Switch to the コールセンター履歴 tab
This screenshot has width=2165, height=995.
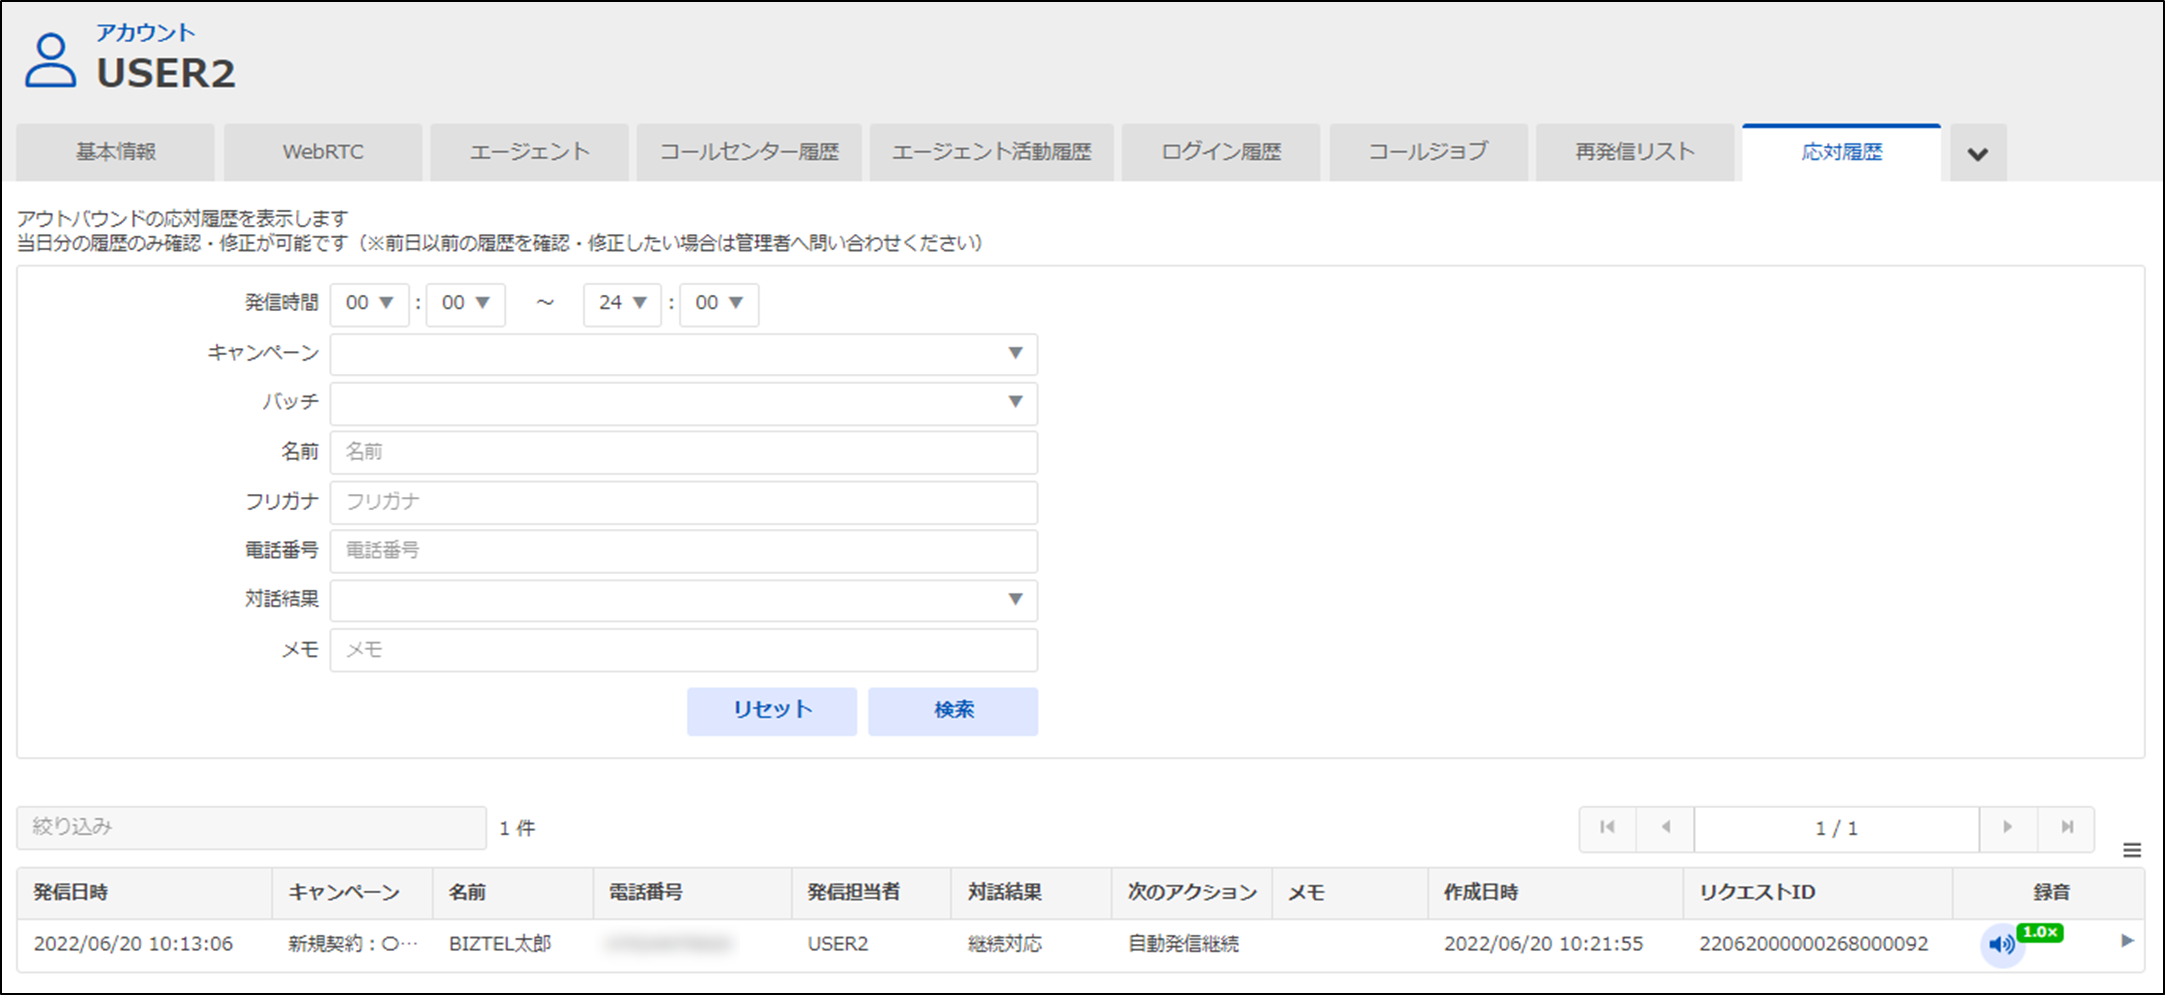click(749, 153)
